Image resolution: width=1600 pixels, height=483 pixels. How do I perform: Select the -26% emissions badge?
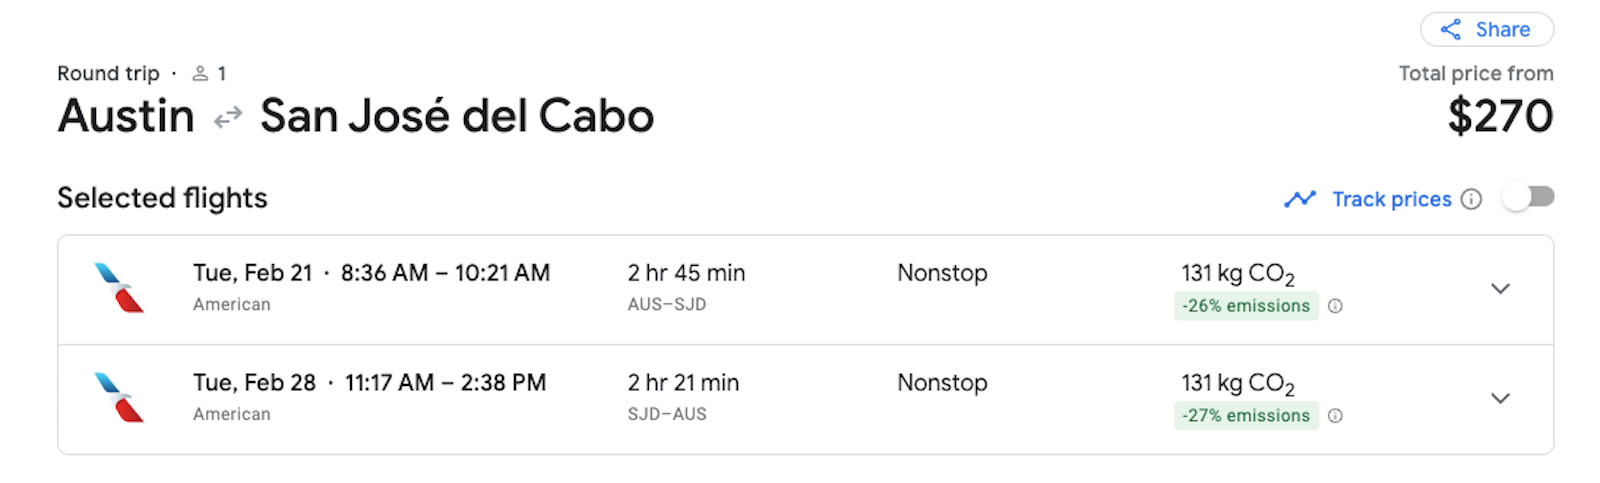pos(1246,306)
